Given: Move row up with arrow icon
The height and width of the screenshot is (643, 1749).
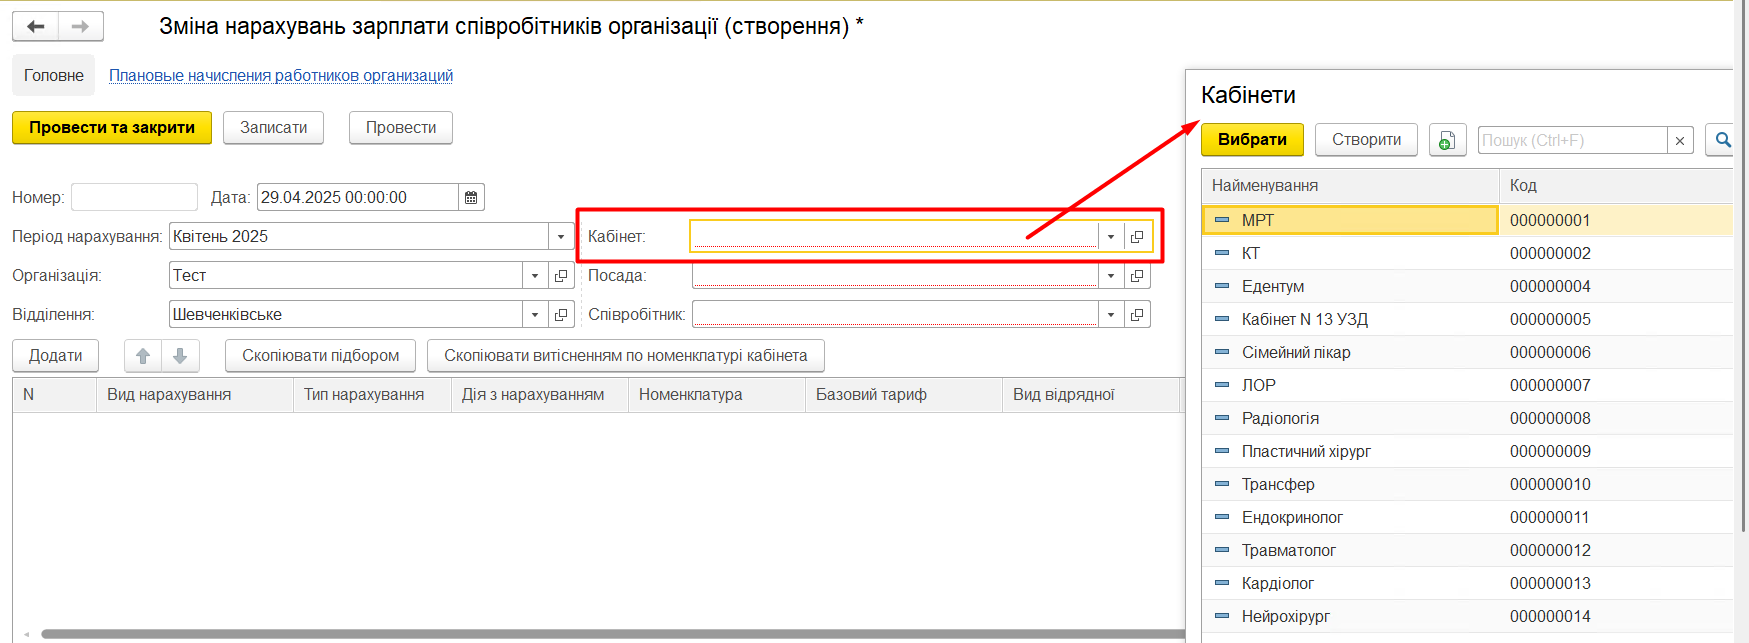Looking at the screenshot, I should 143,356.
